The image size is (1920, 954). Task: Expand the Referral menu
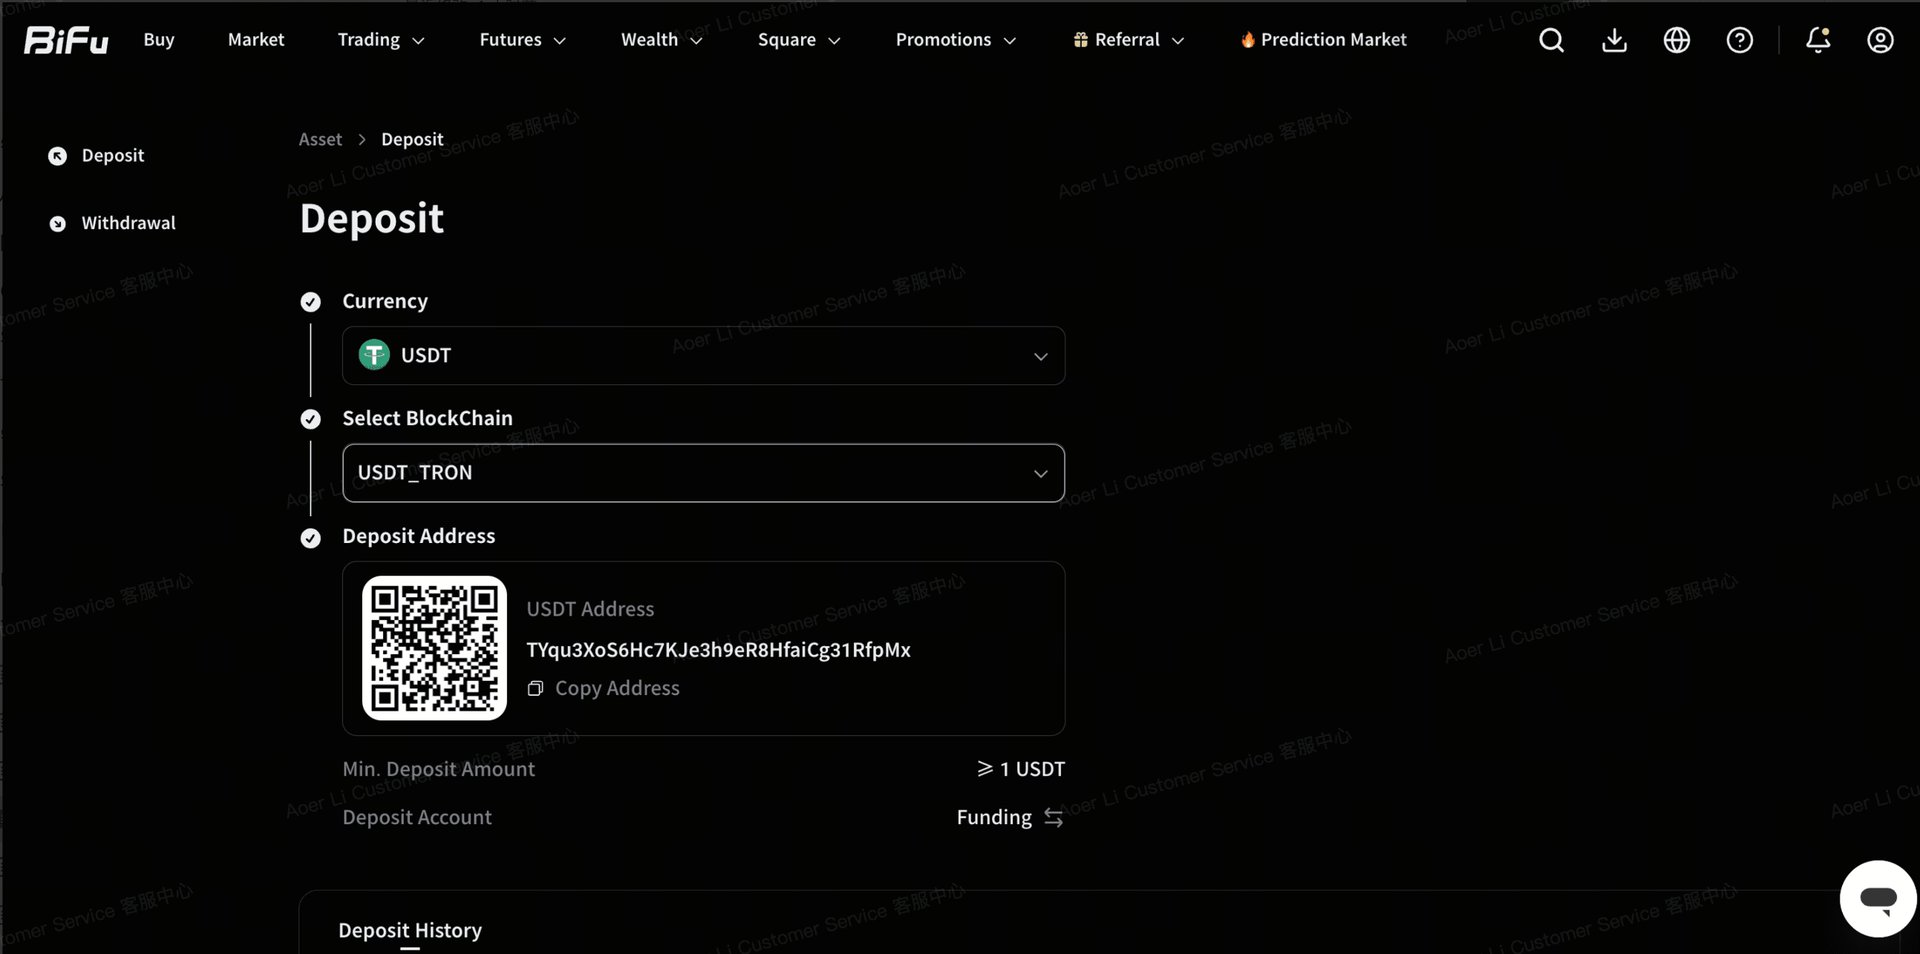(1129, 40)
